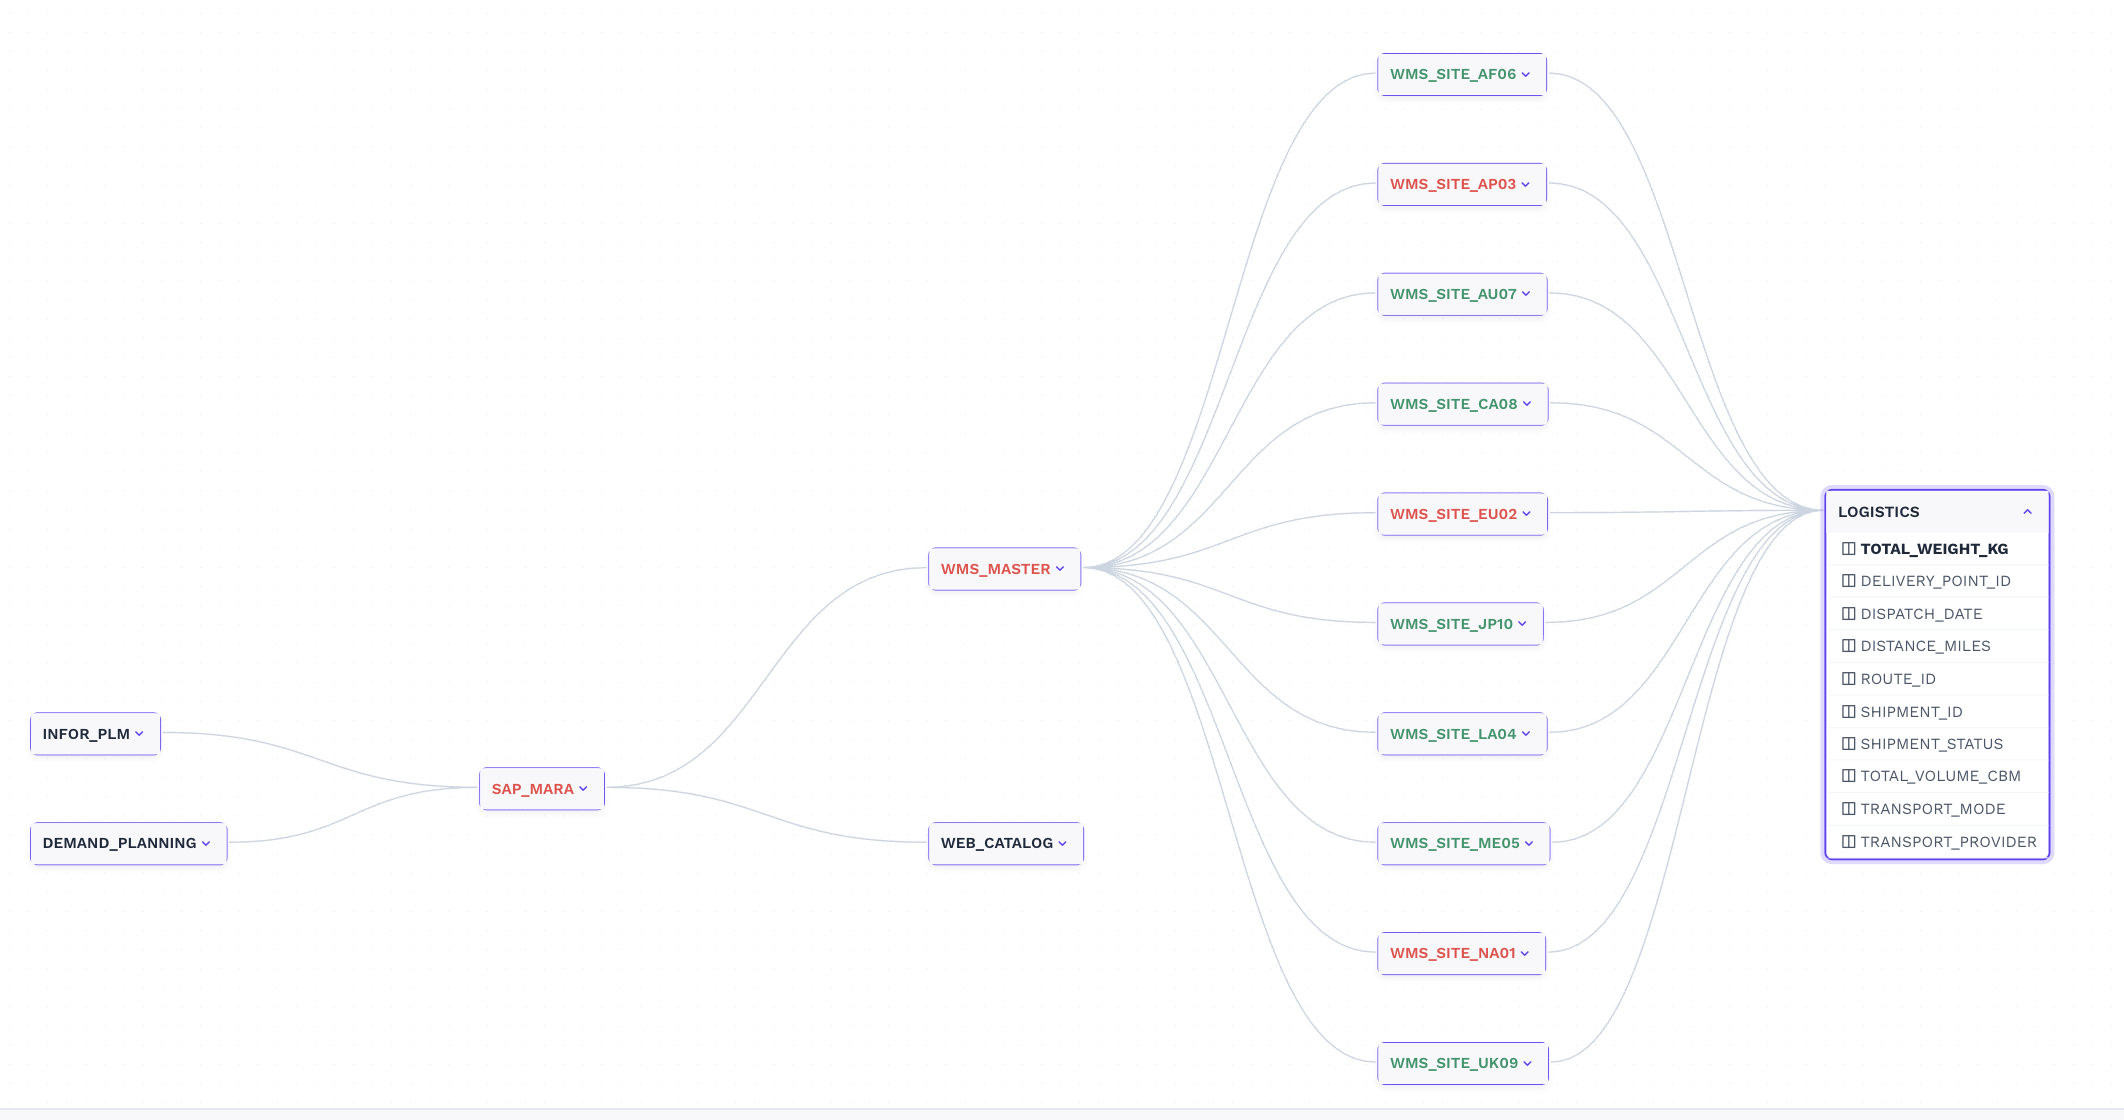Select the bolded TOTAL_WEIGHT_KG field row

[x=1934, y=548]
